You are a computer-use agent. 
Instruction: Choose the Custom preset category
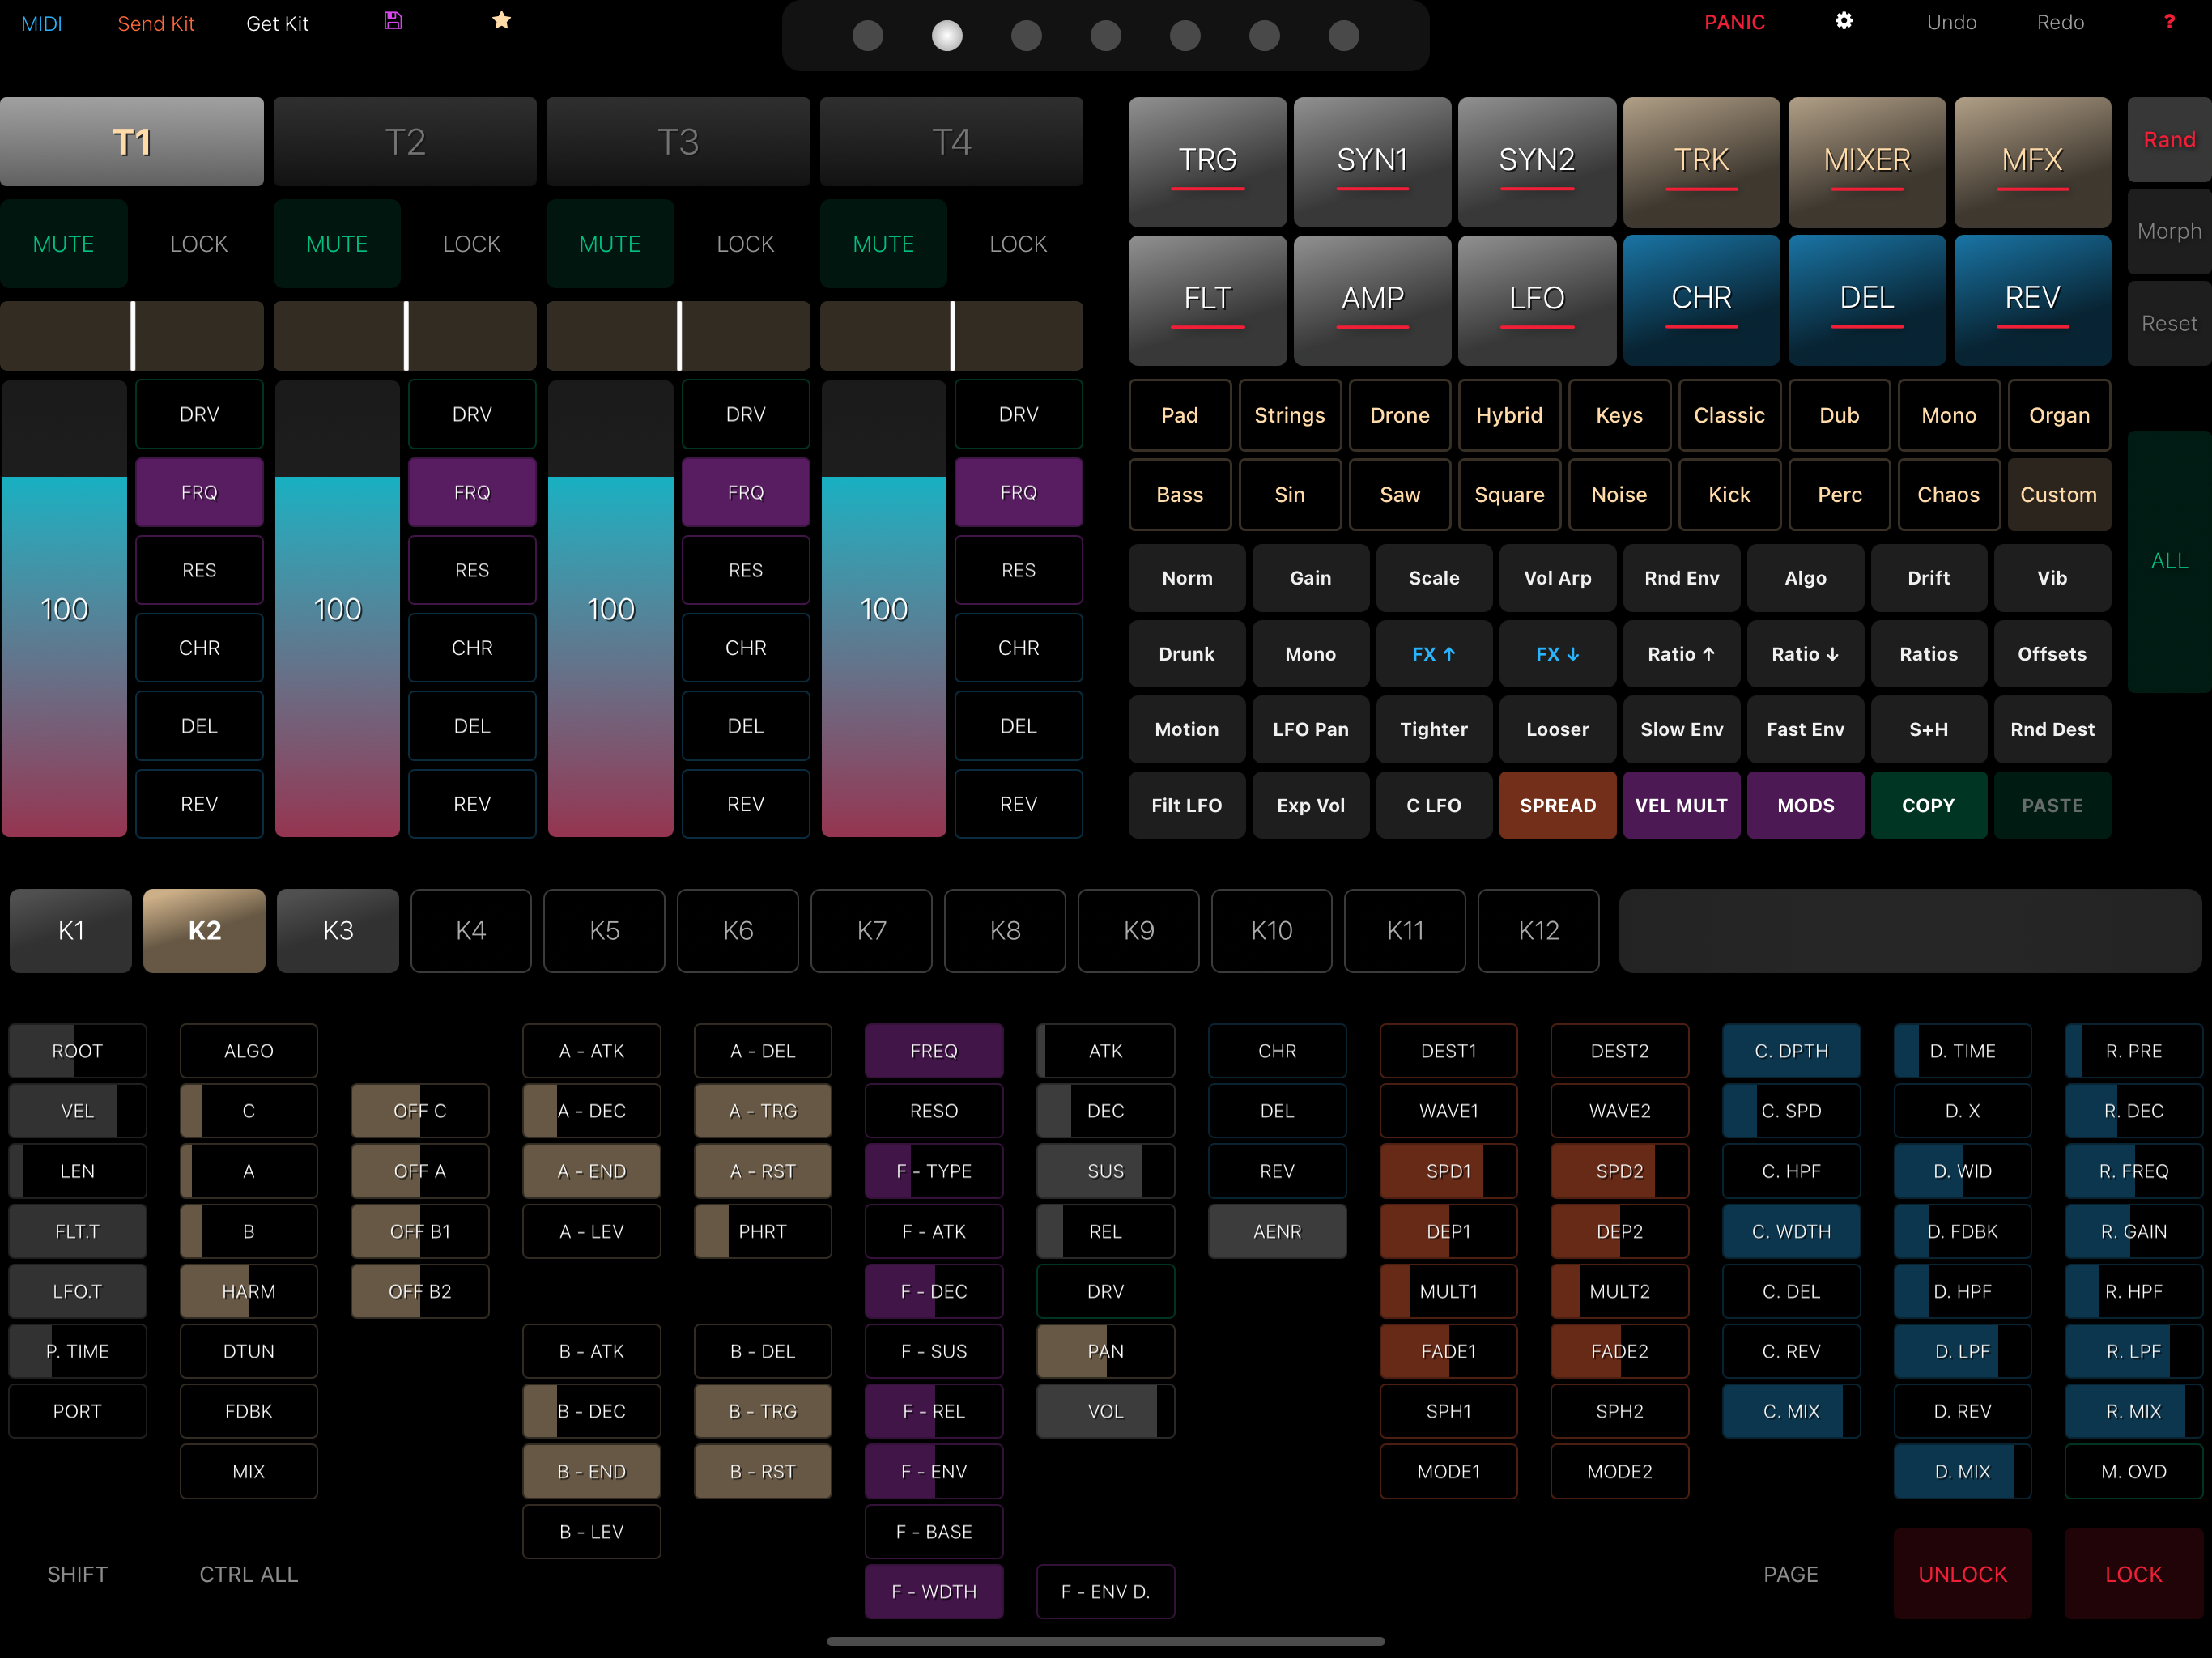(2058, 495)
